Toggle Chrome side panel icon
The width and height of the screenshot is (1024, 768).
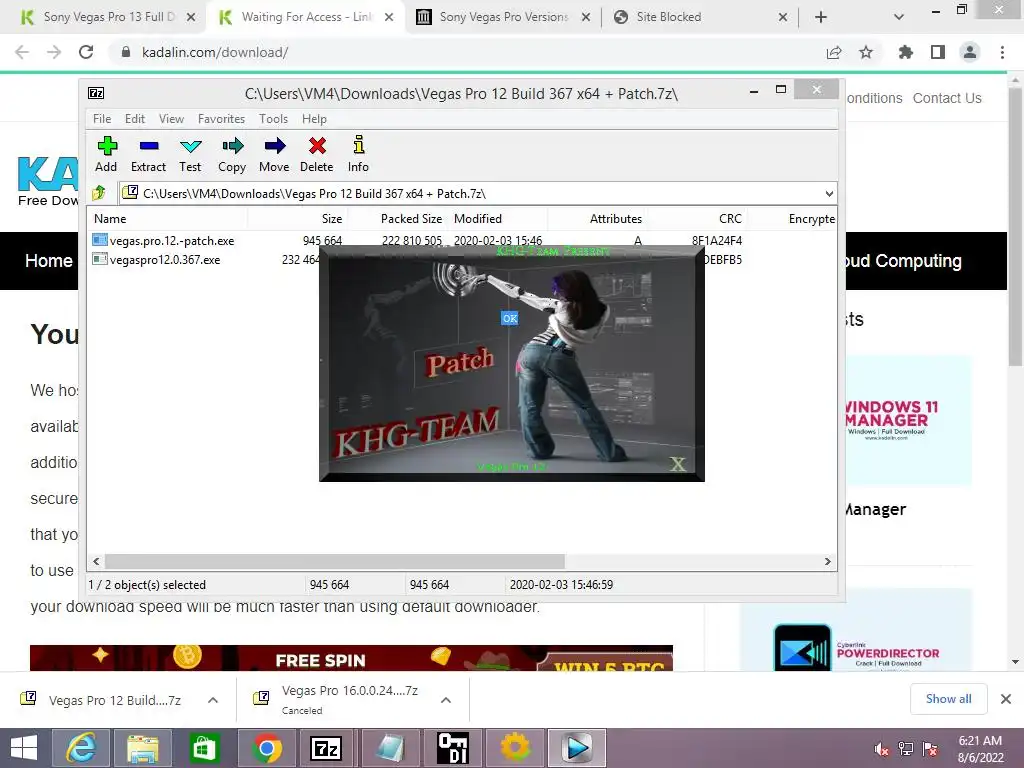point(938,52)
